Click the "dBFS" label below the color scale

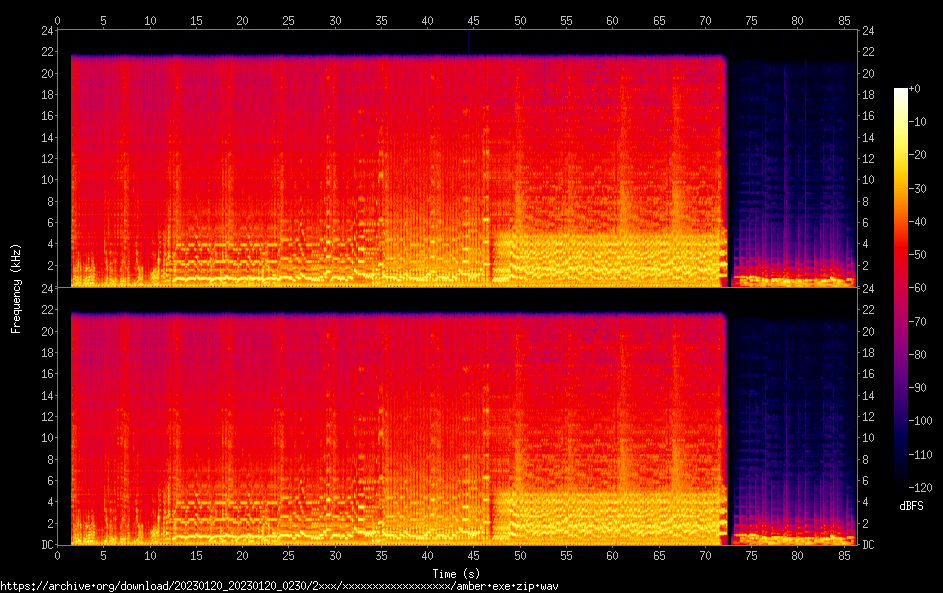[911, 506]
